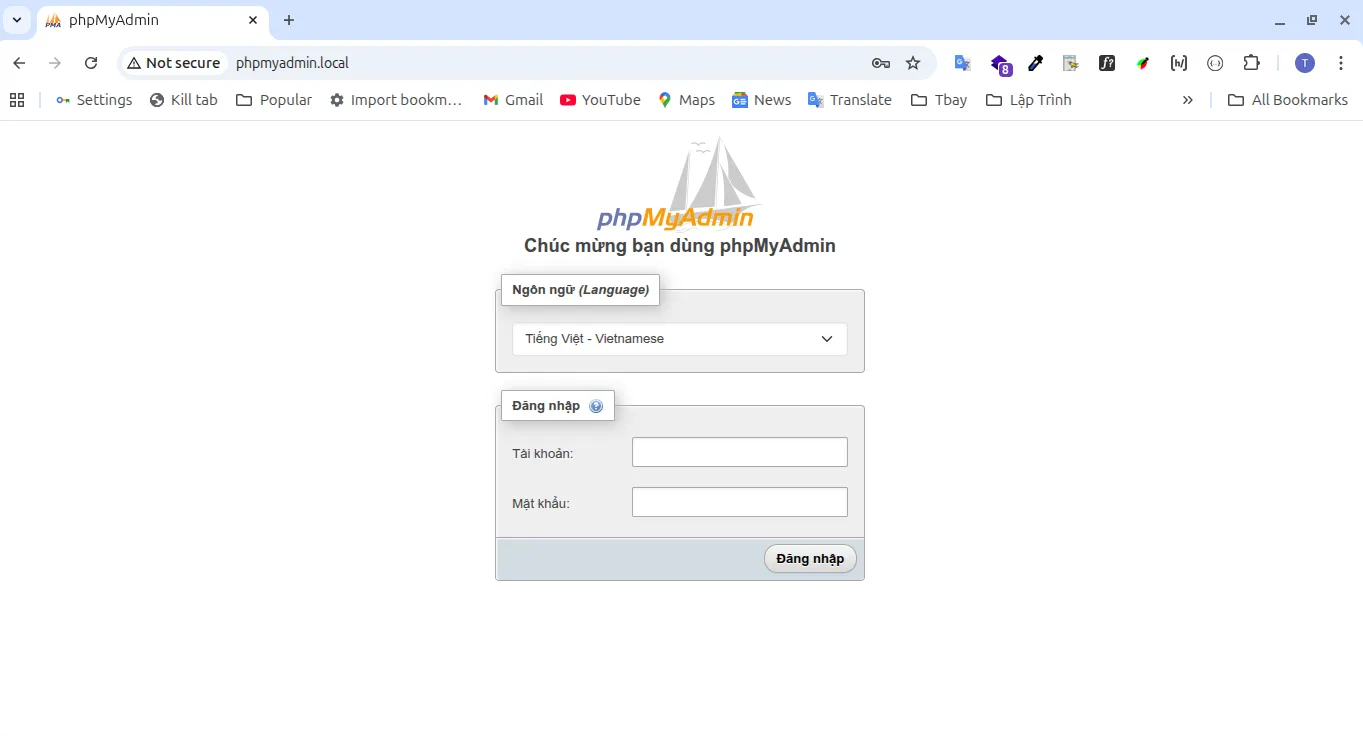Open the Tiếng Việt language dropdown

(679, 338)
